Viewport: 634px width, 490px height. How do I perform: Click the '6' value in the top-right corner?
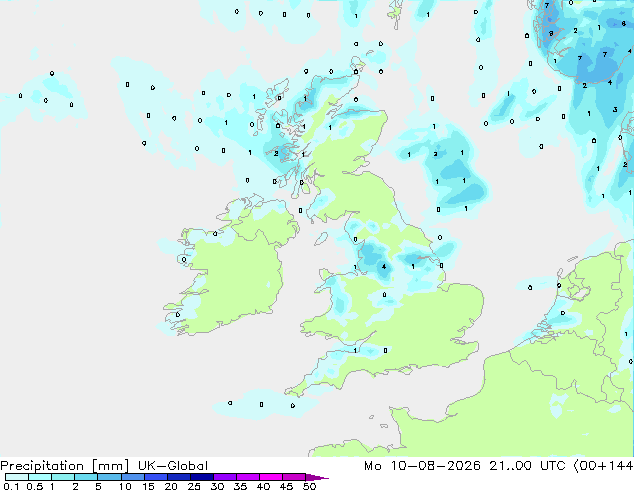pos(623,24)
